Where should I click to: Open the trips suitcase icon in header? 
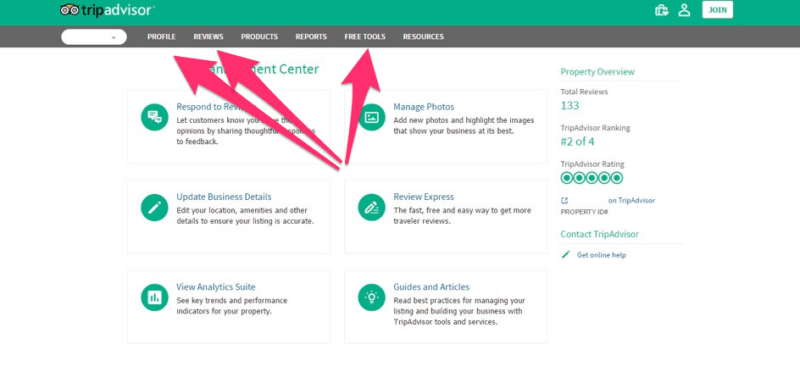pos(662,10)
